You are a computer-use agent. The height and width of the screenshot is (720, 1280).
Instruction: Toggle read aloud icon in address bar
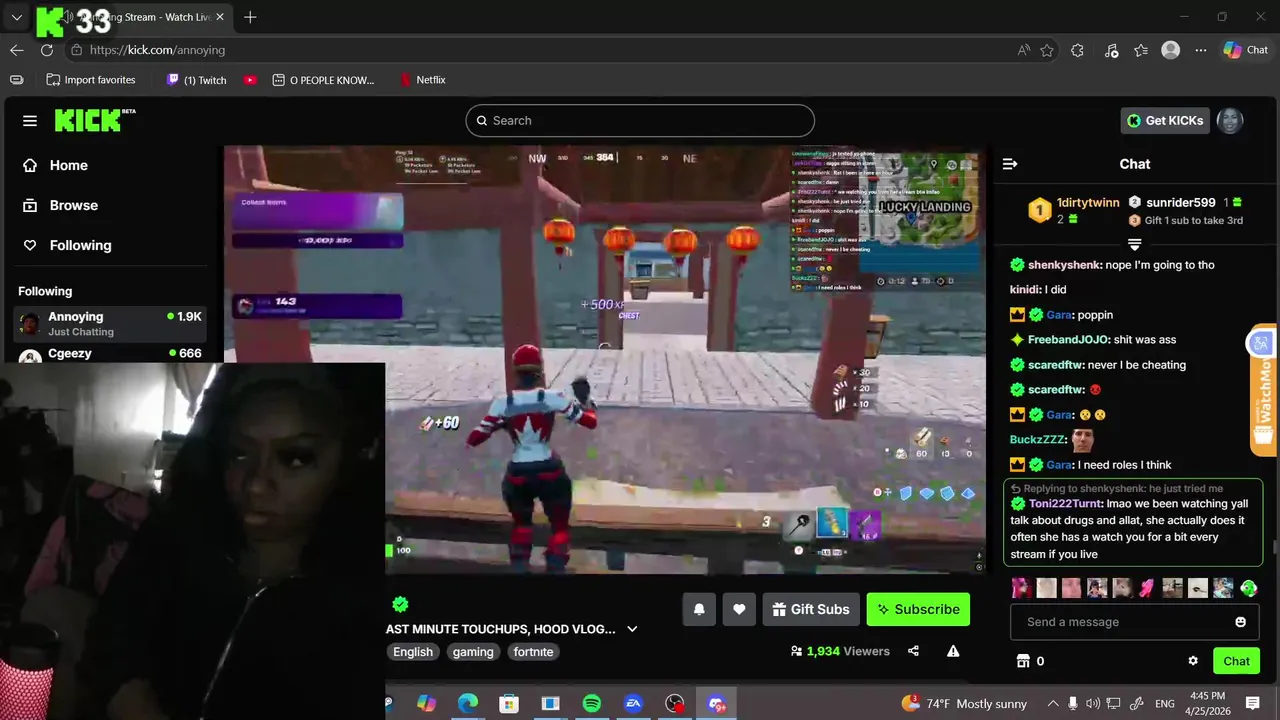pyautogui.click(x=1023, y=50)
